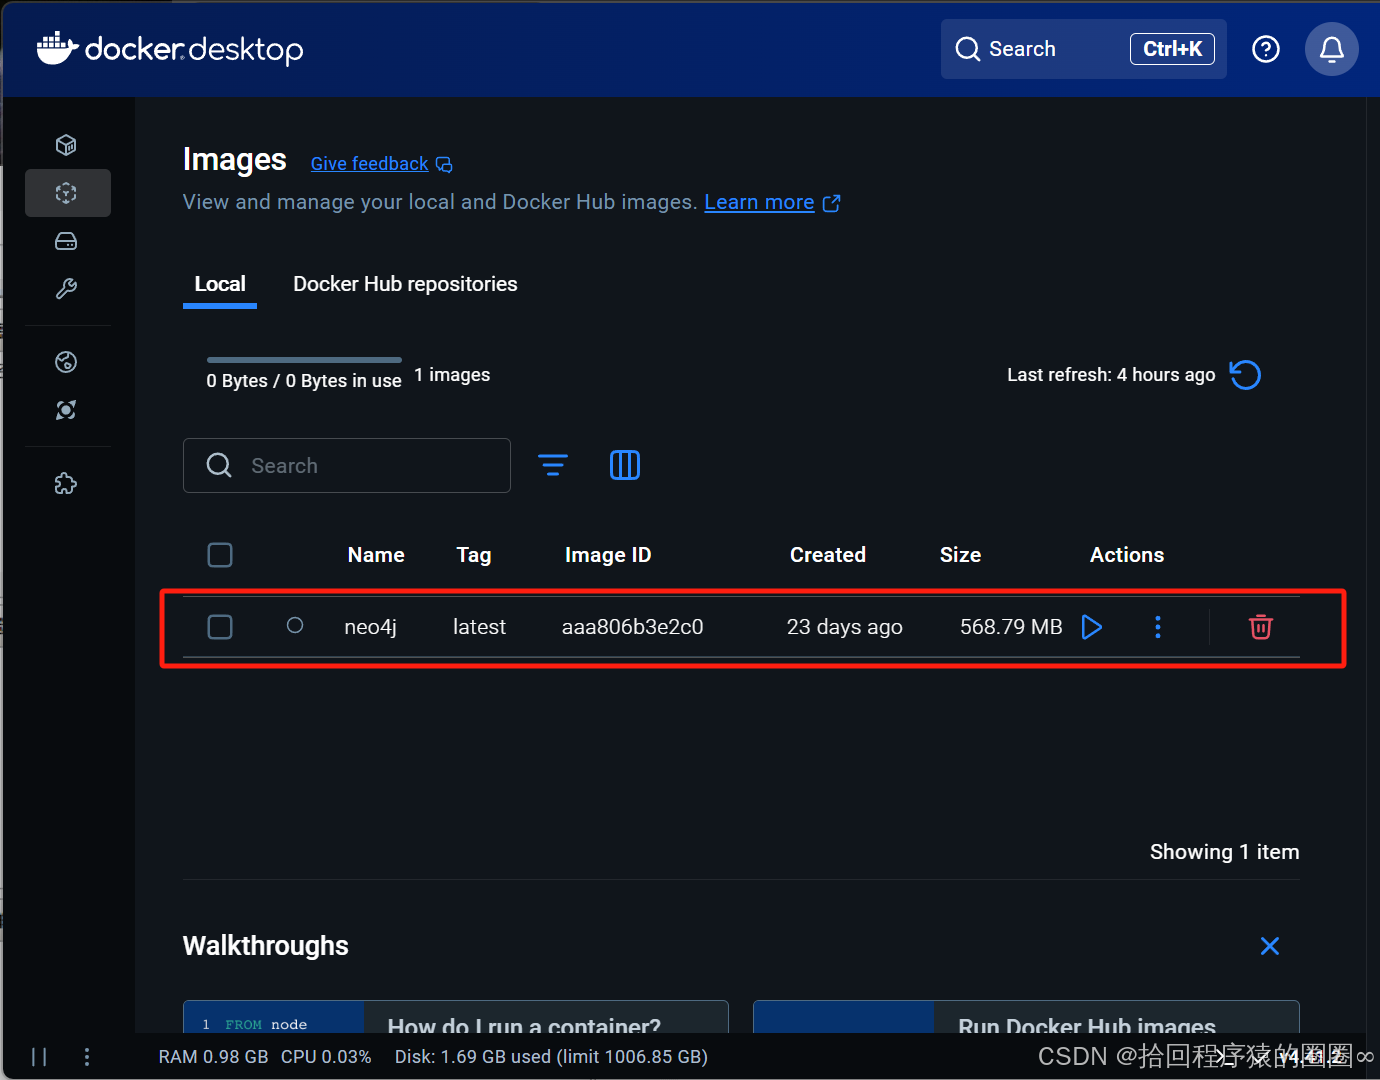Viewport: 1380px width, 1080px height.
Task: Open more actions menu for neo4j
Action: click(1158, 627)
